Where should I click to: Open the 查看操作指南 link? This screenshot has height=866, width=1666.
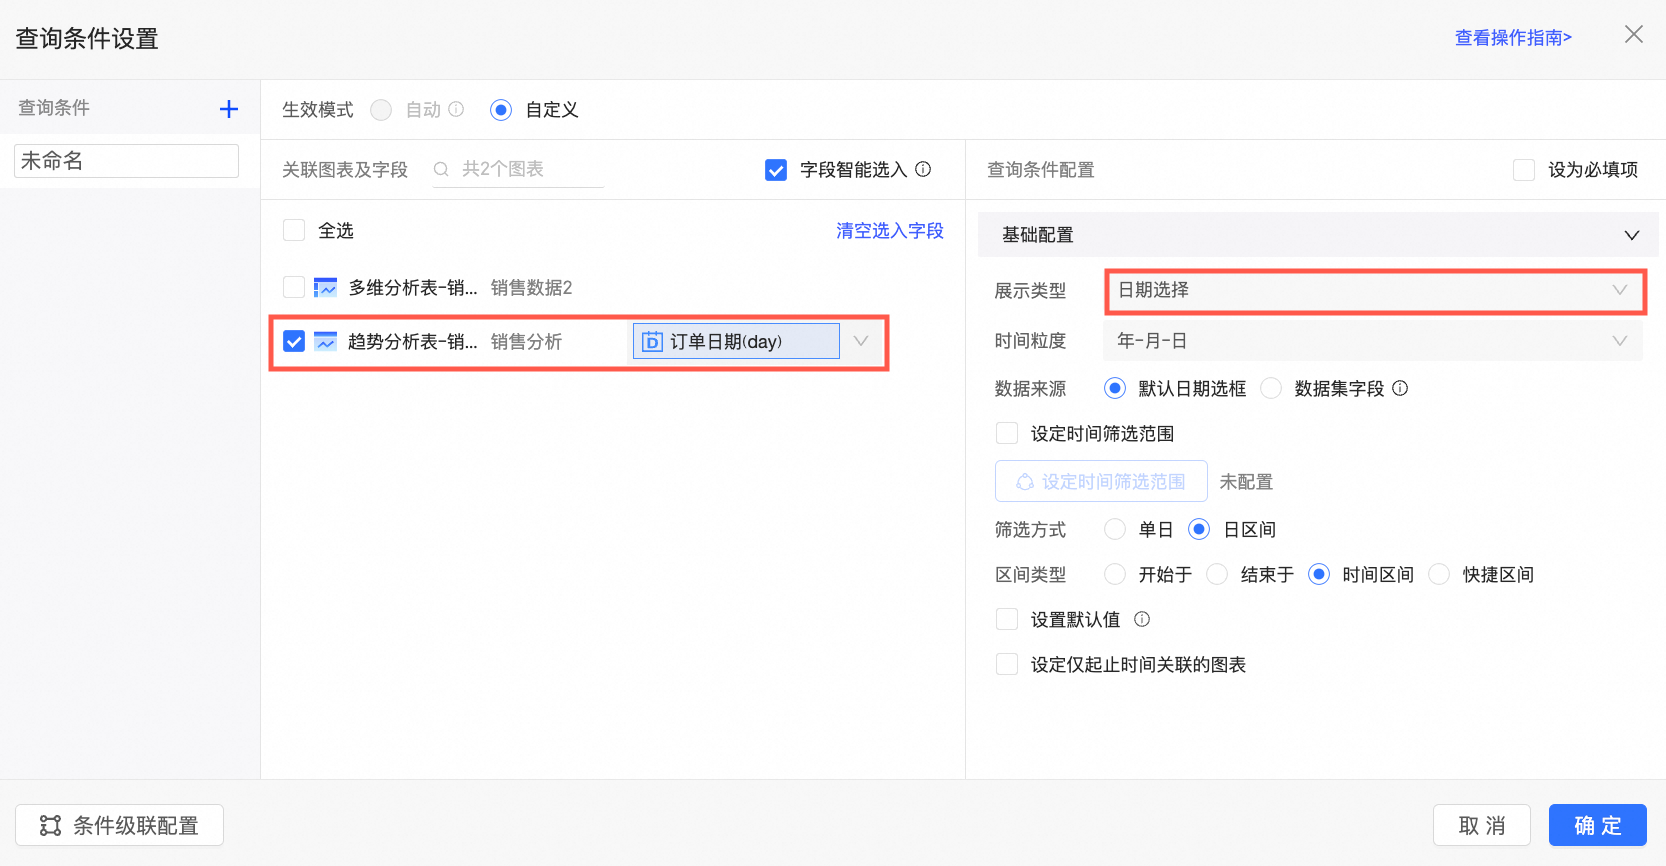pyautogui.click(x=1513, y=38)
